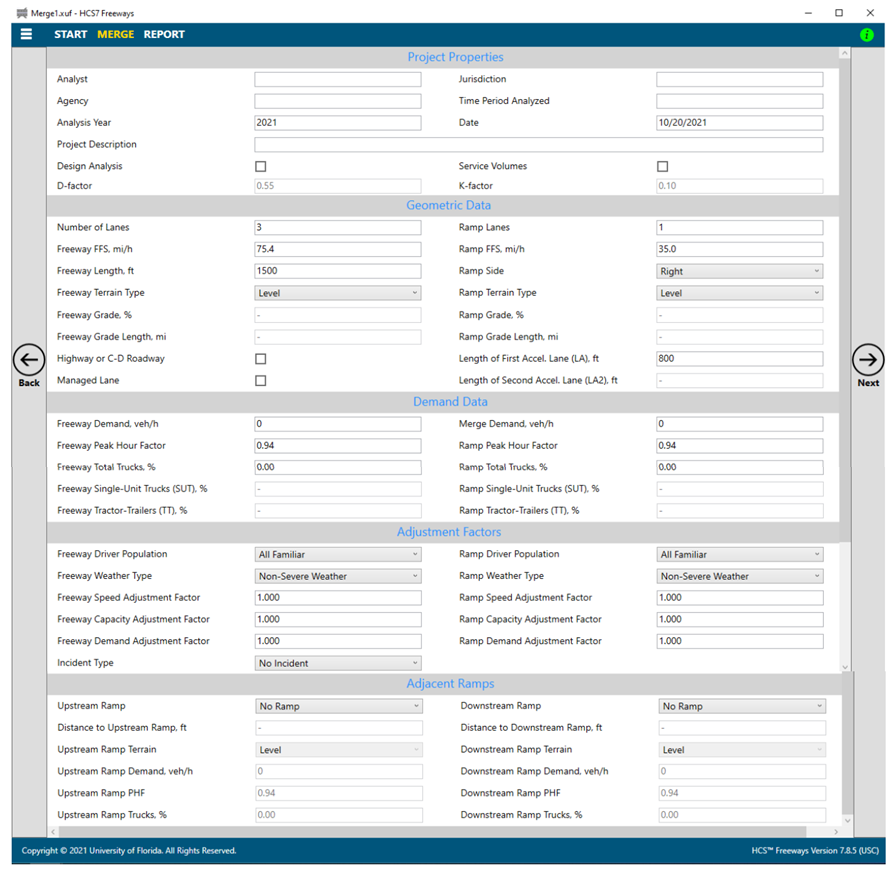The image size is (896, 874).
Task: Switch to the START tab
Action: click(x=70, y=34)
